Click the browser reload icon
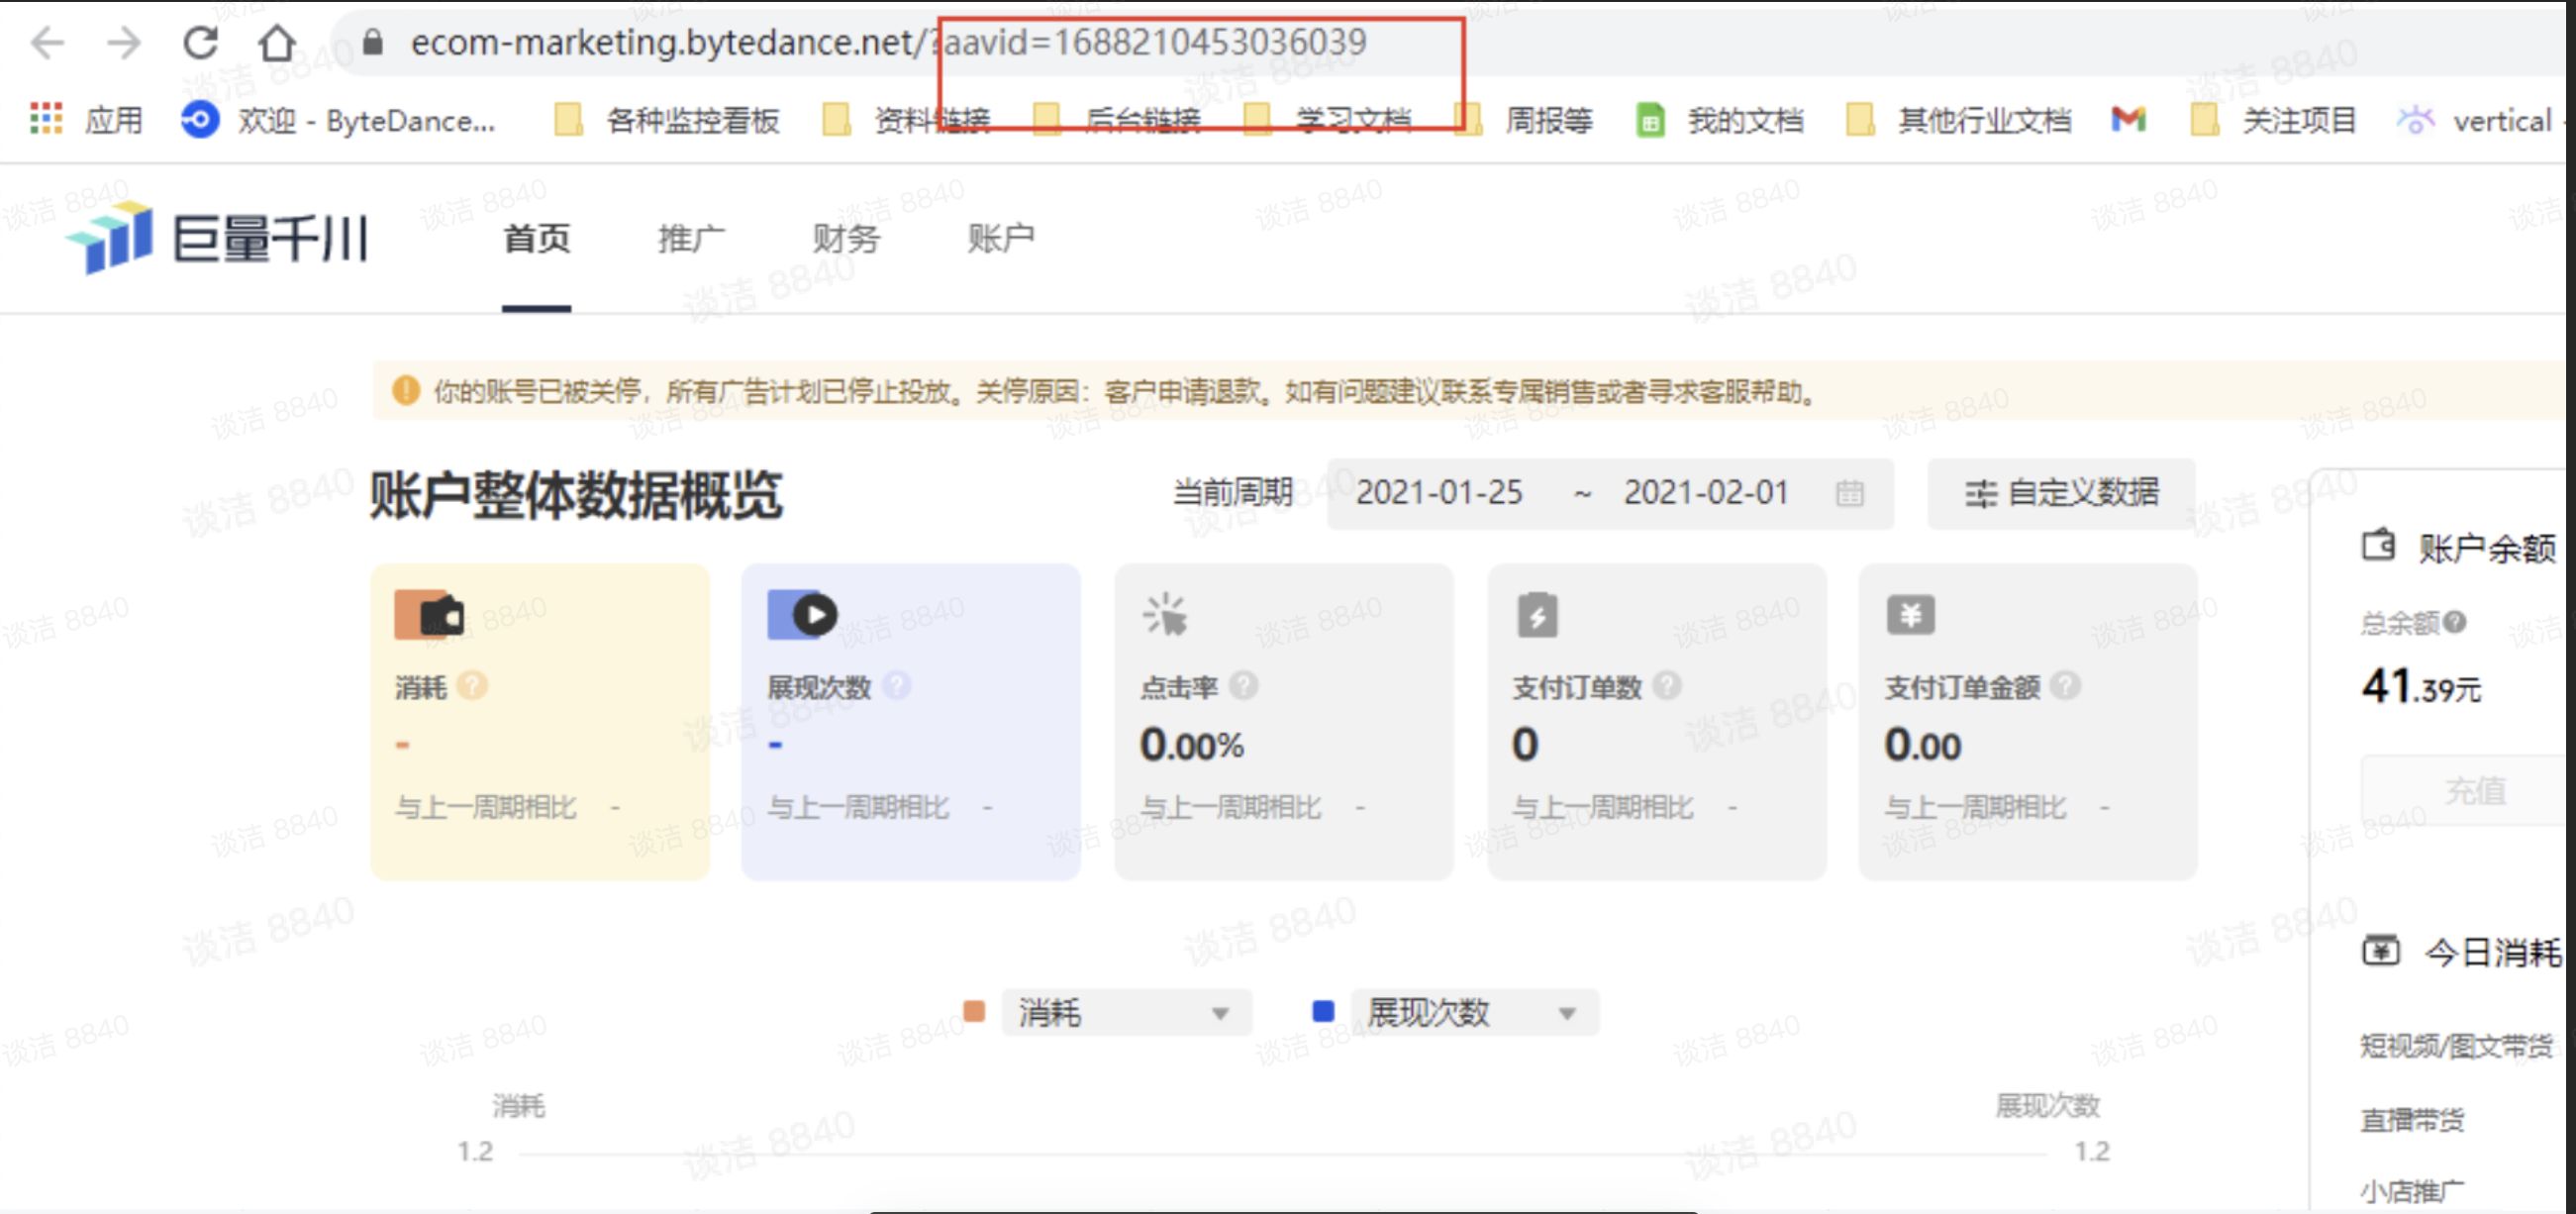The image size is (2576, 1214). point(201,43)
